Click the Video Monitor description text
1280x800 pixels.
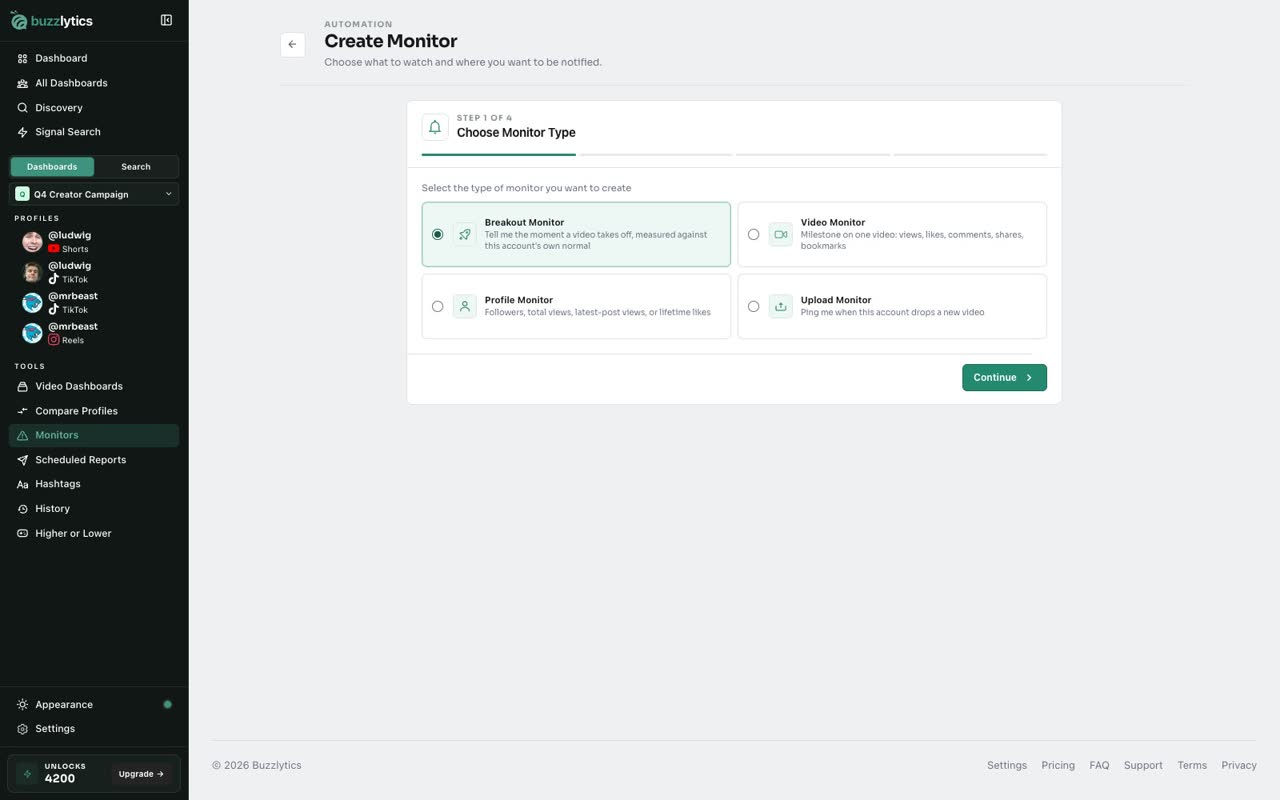[912, 240]
